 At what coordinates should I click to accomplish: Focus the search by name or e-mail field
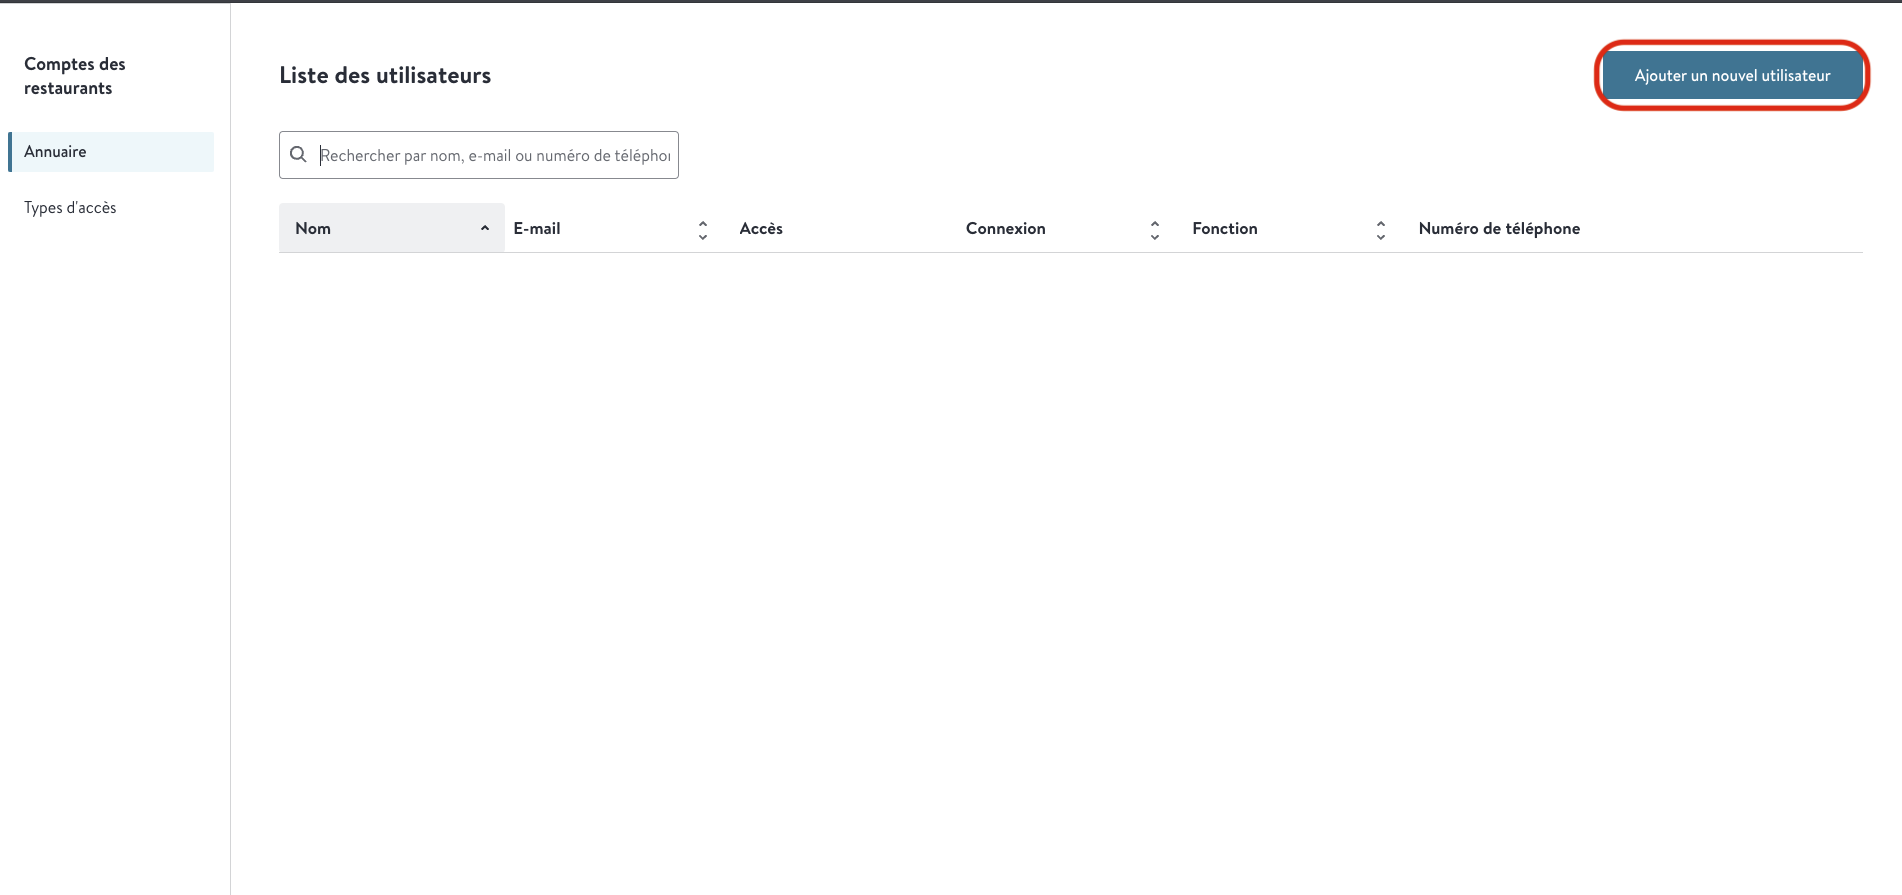click(x=495, y=155)
